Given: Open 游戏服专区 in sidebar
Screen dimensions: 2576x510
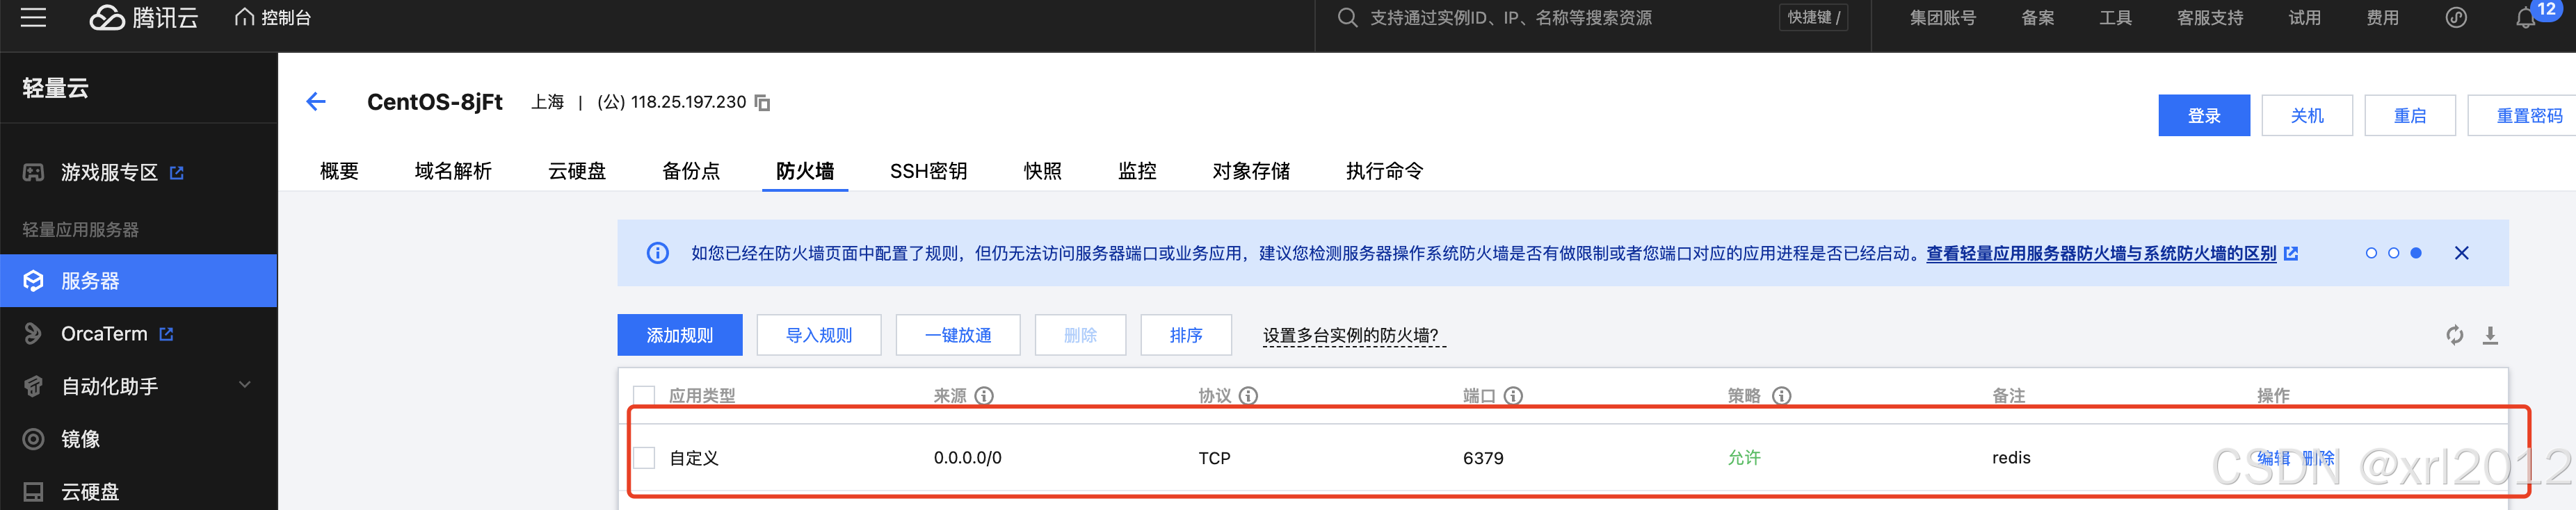Looking at the screenshot, I should [x=109, y=173].
